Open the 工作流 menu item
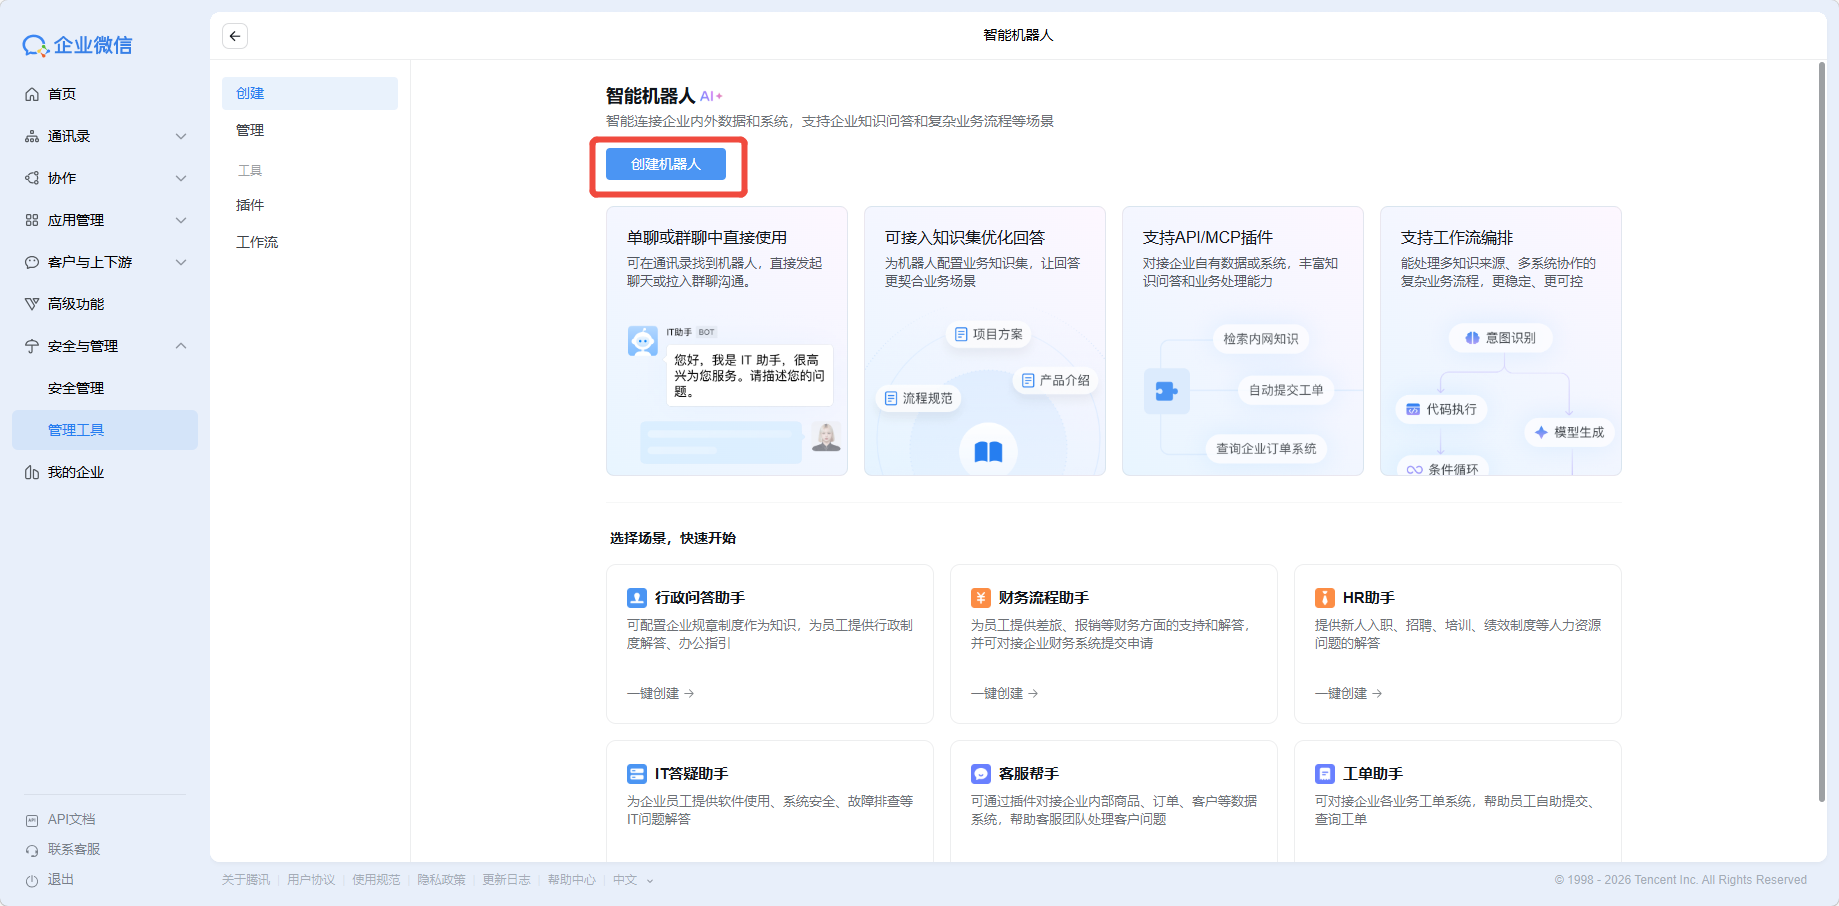This screenshot has width=1839, height=906. tap(257, 242)
